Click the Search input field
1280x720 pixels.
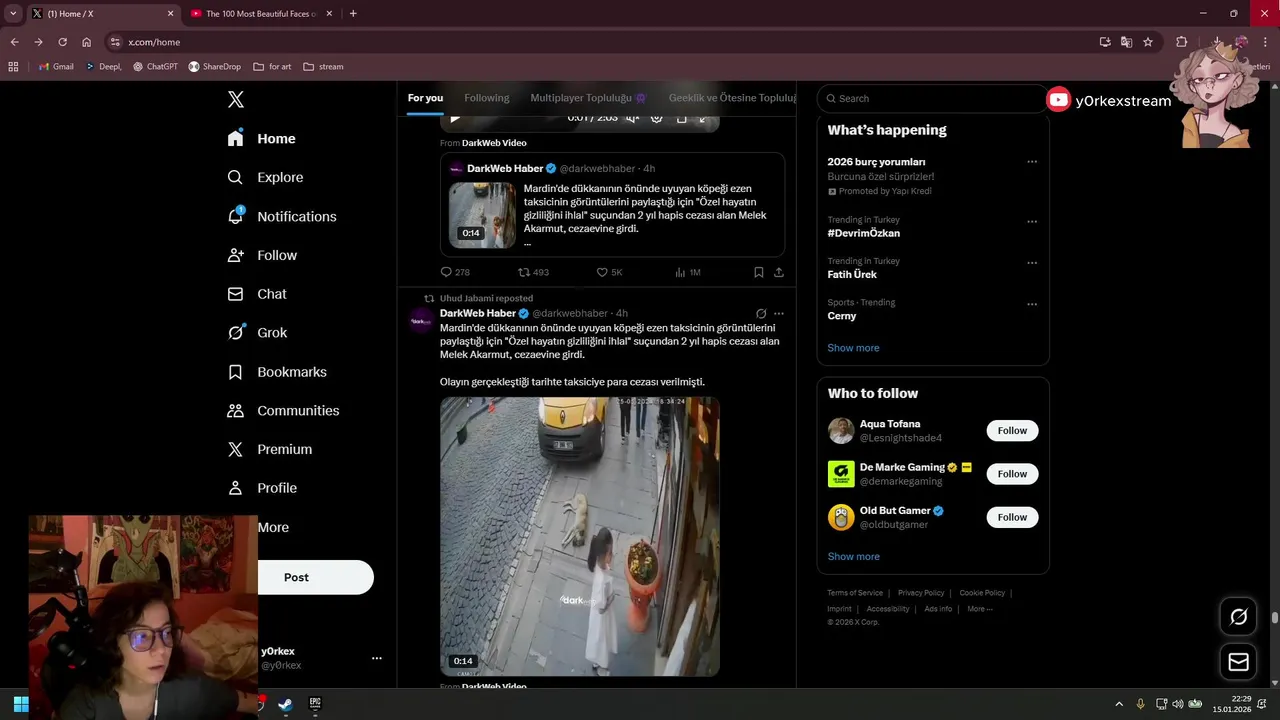coord(932,98)
